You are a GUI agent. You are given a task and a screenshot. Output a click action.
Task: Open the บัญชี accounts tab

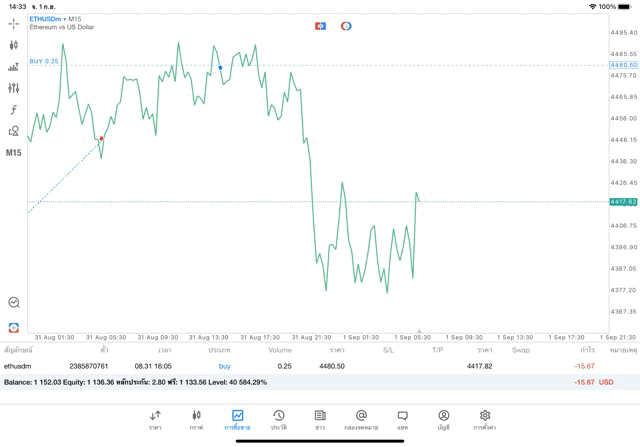(443, 419)
